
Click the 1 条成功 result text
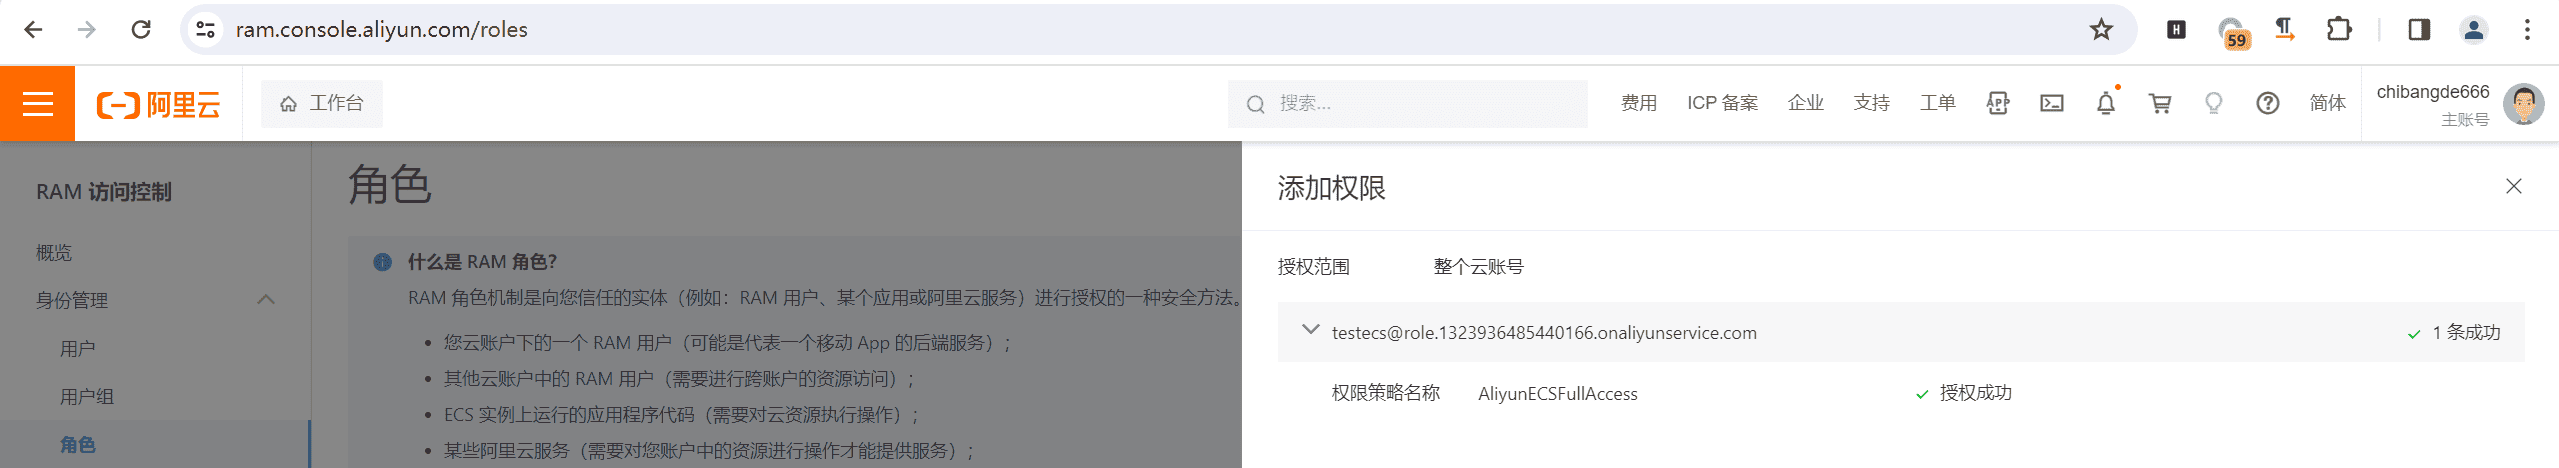pyautogui.click(x=2466, y=333)
